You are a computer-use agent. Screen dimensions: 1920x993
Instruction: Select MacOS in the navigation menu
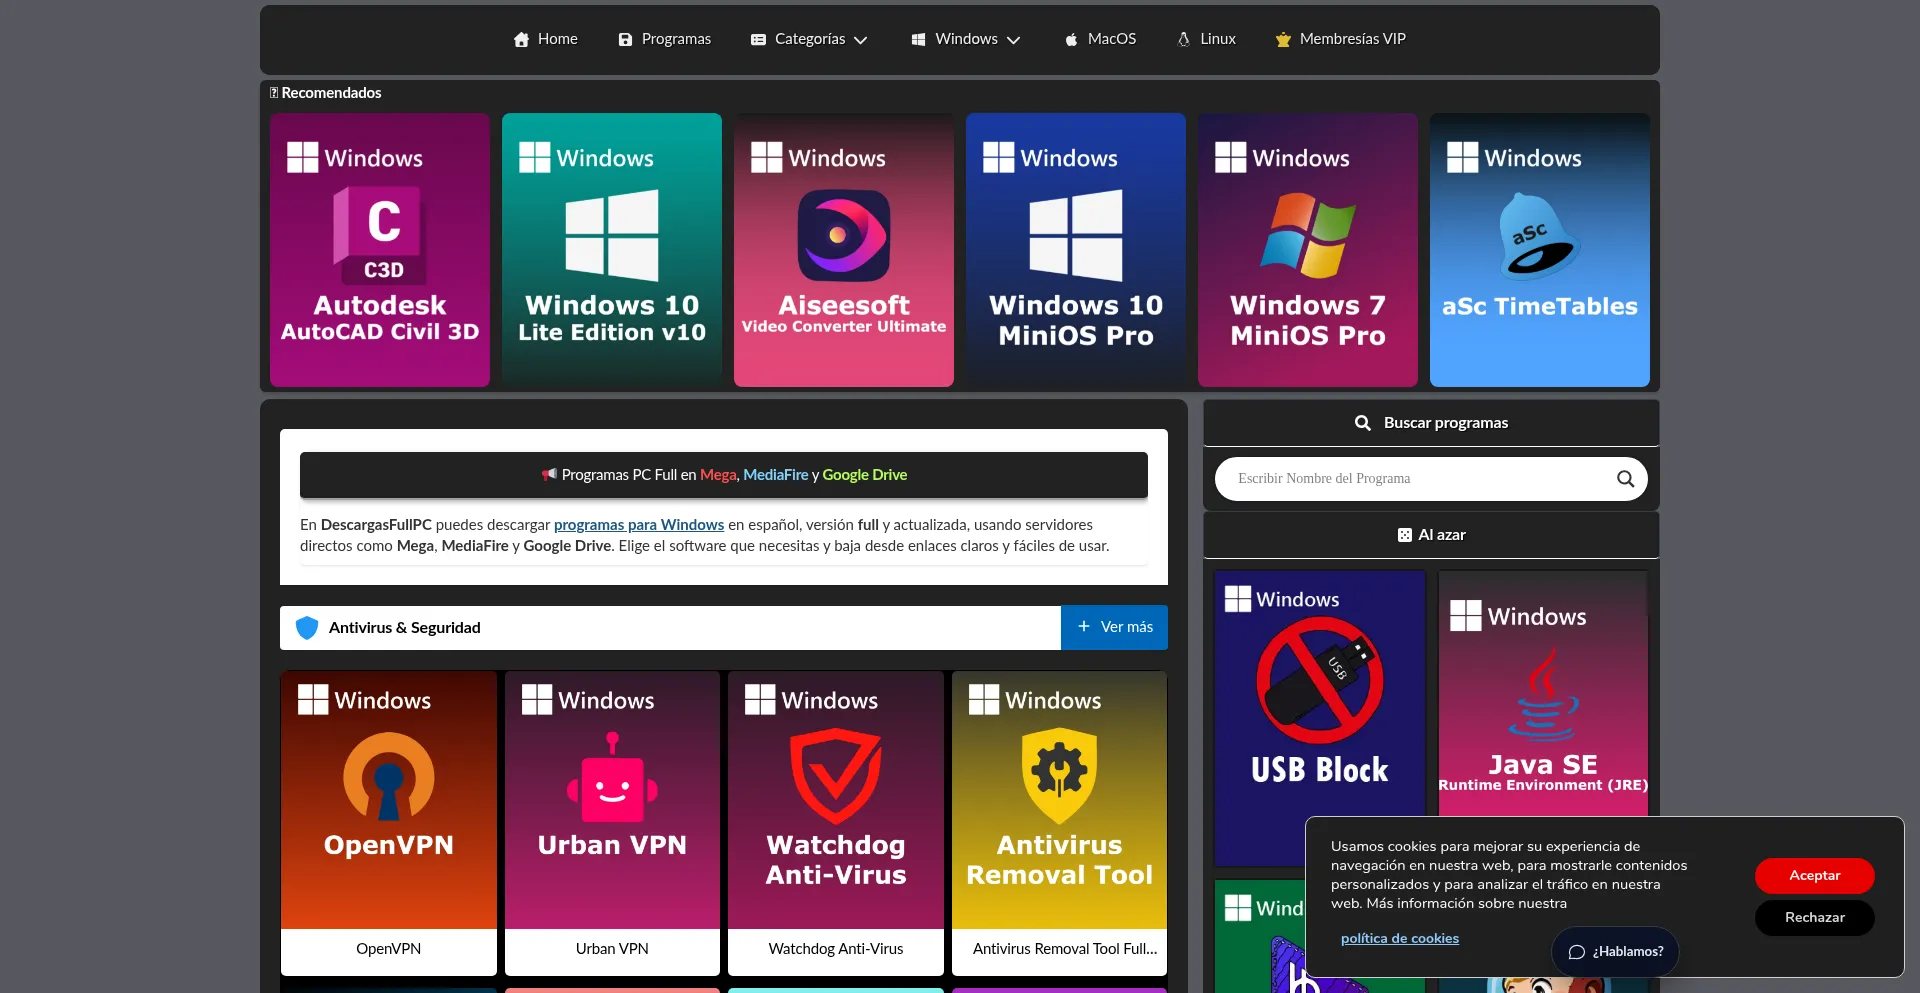click(1113, 39)
